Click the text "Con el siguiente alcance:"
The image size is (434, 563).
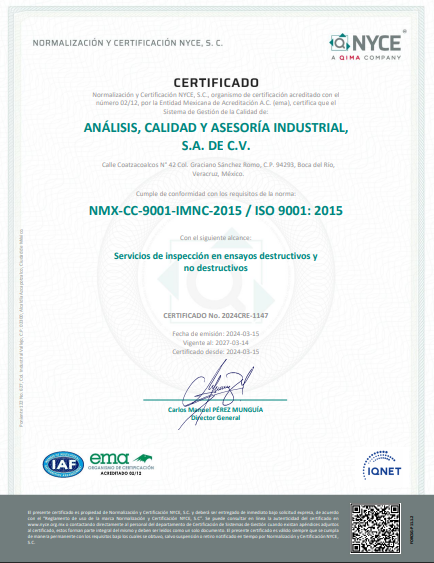[x=215, y=238]
